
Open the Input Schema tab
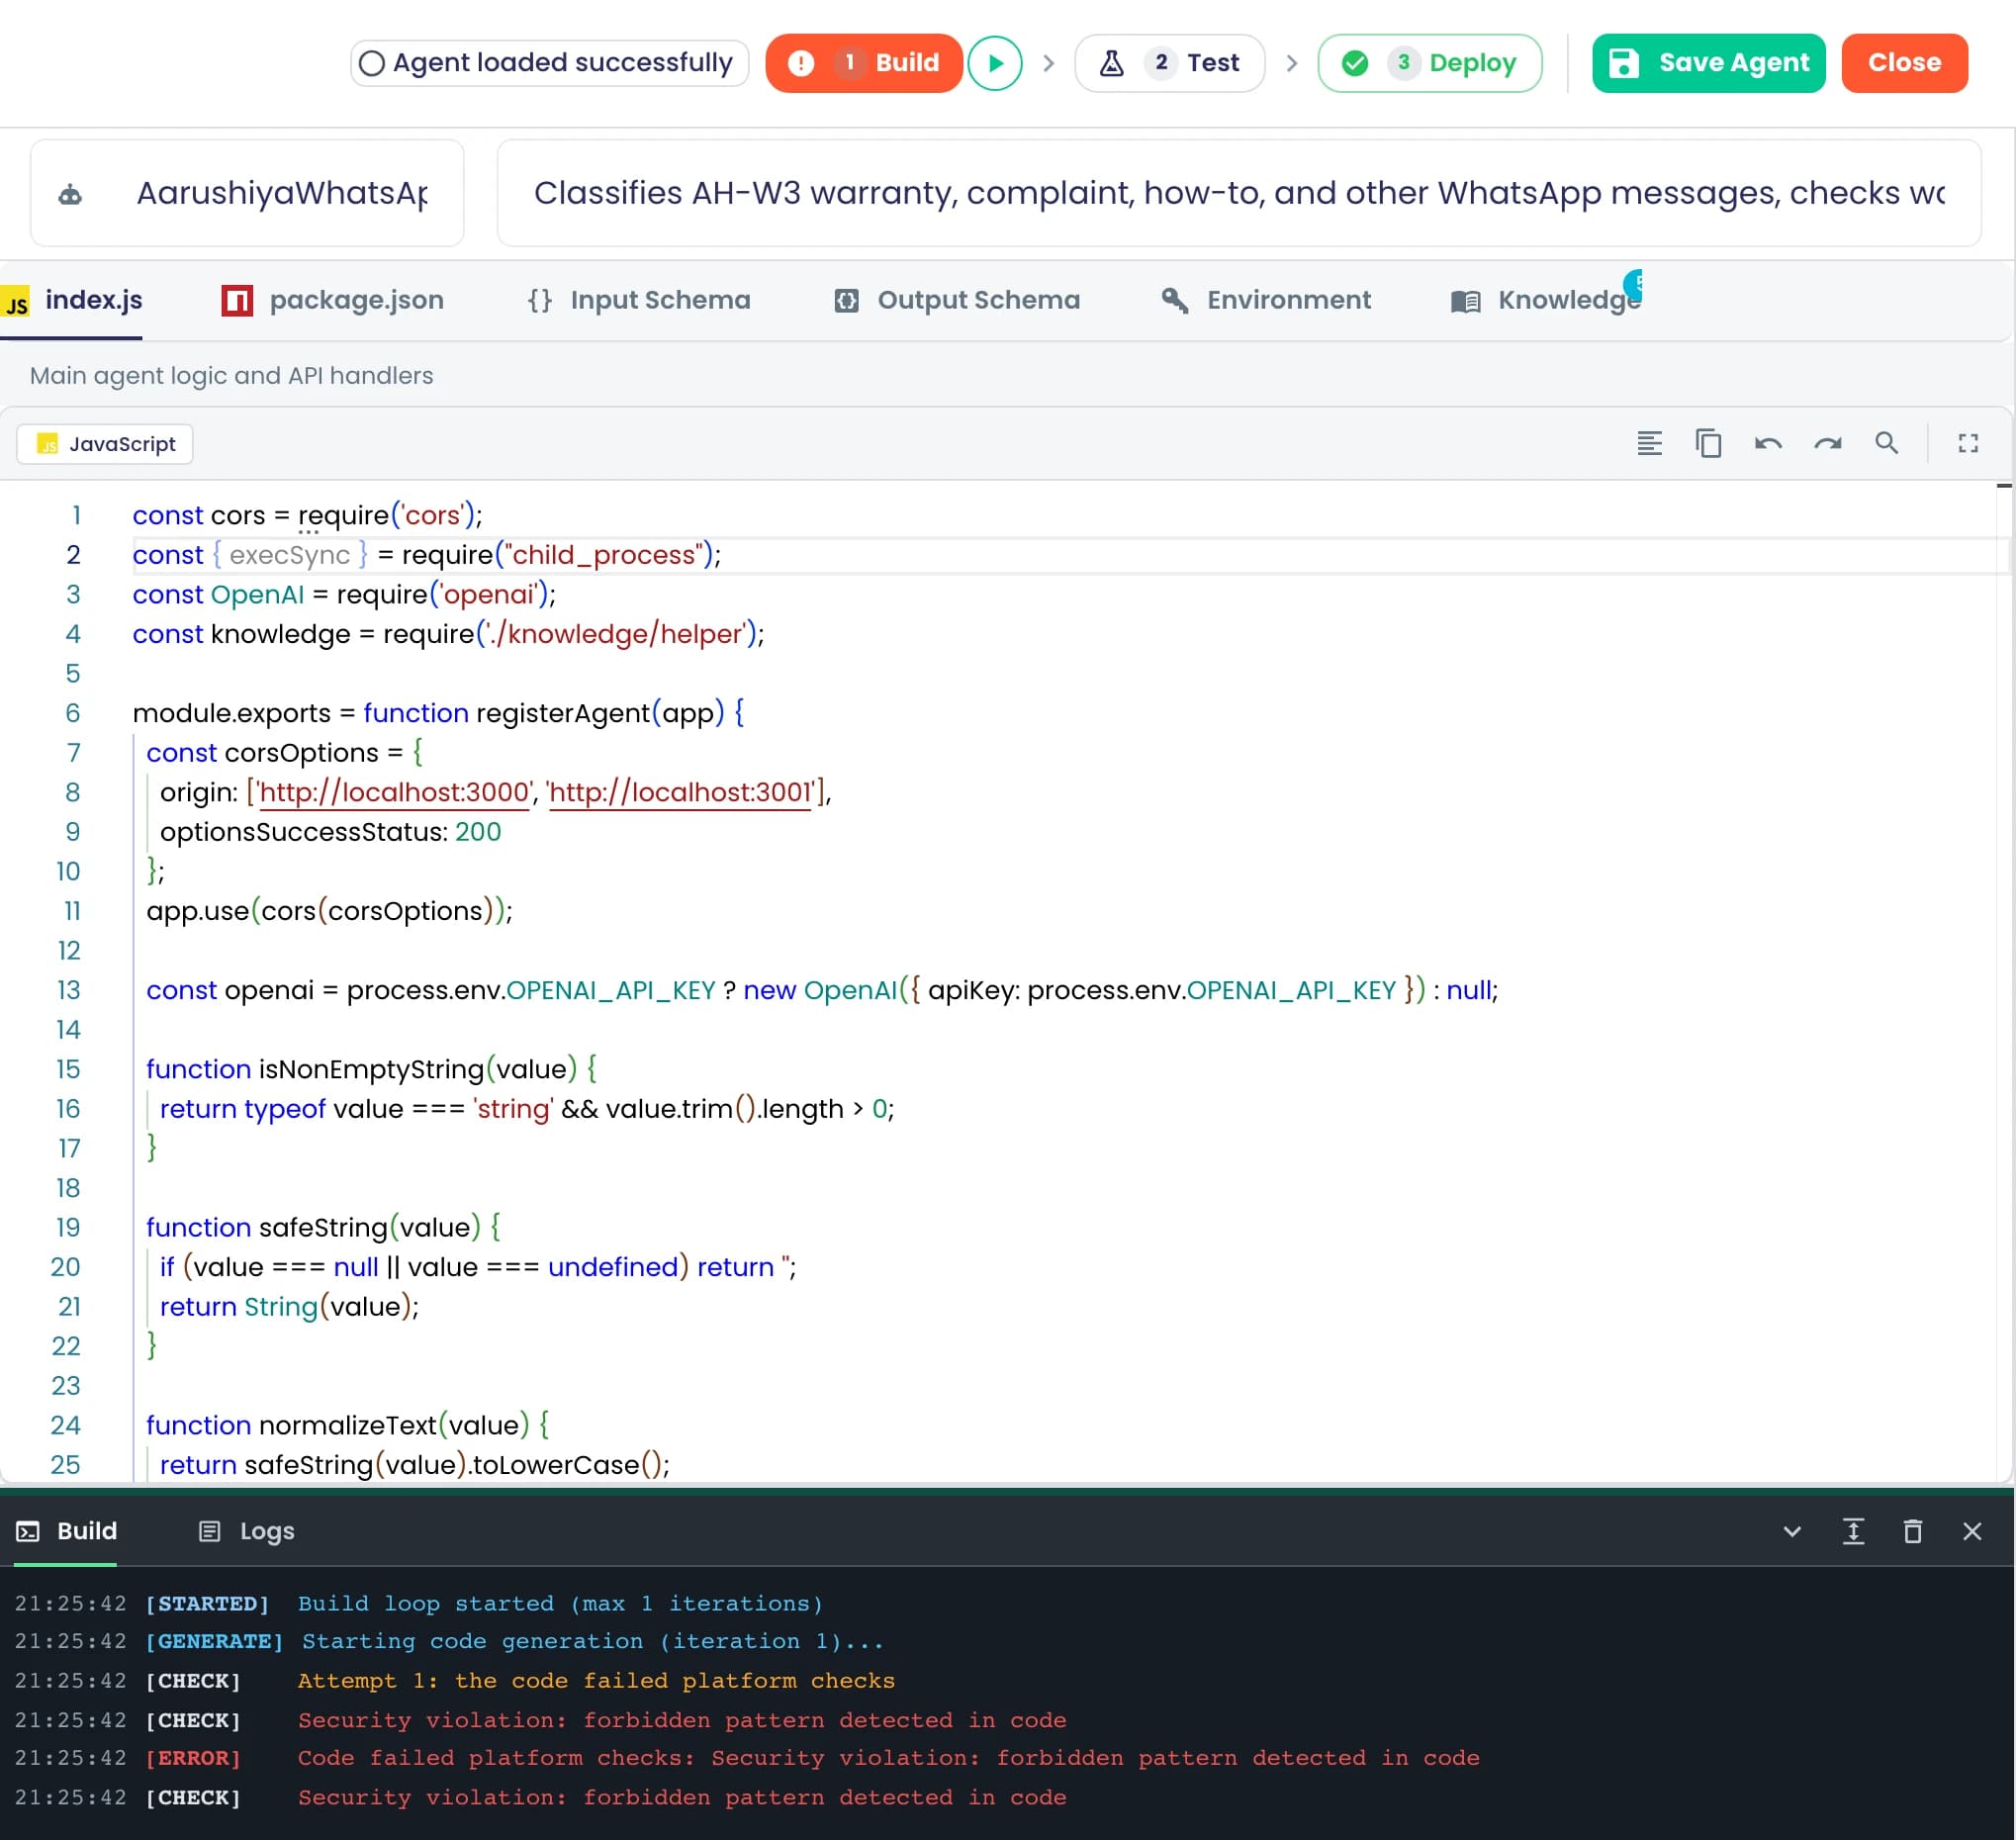[x=639, y=300]
